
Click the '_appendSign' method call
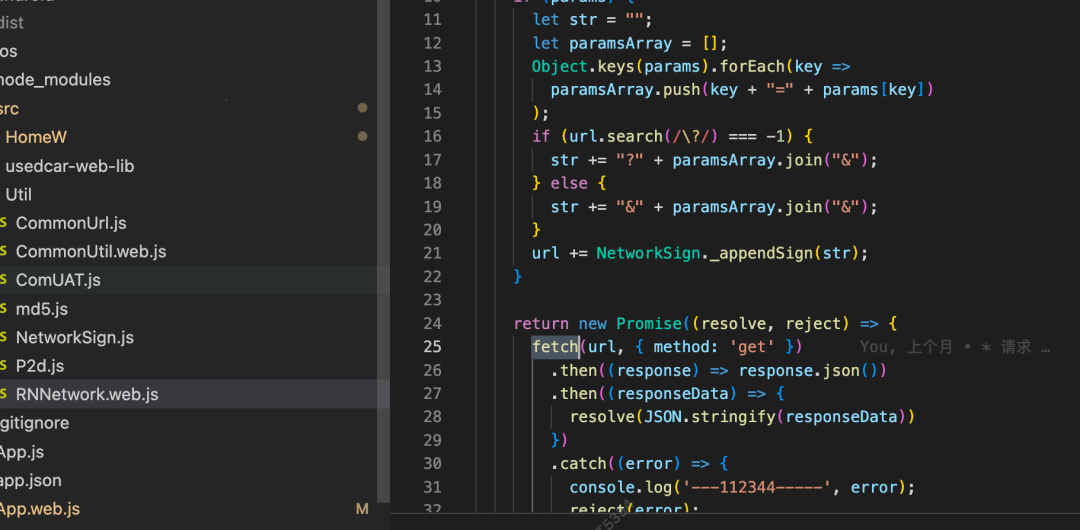coord(761,253)
